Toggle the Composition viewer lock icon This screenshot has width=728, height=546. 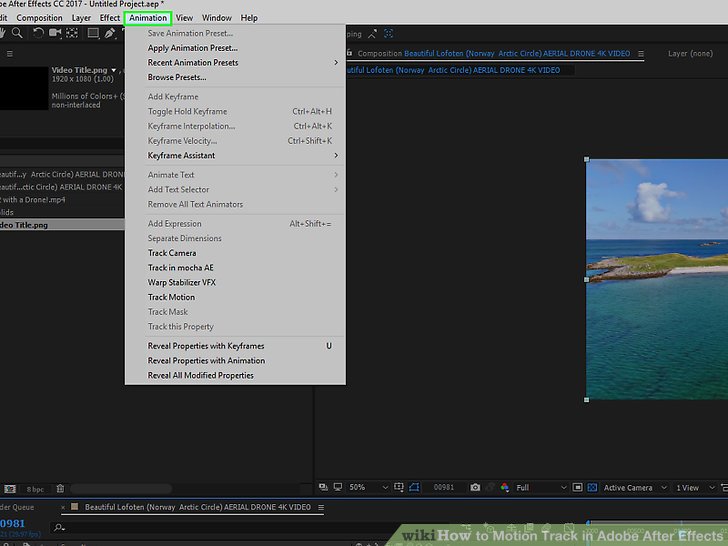(349, 53)
